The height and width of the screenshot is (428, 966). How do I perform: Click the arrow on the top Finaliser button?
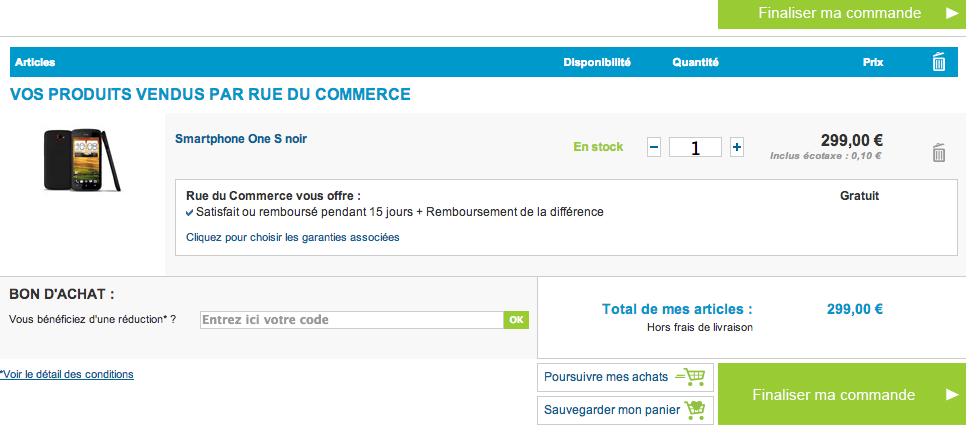(952, 14)
